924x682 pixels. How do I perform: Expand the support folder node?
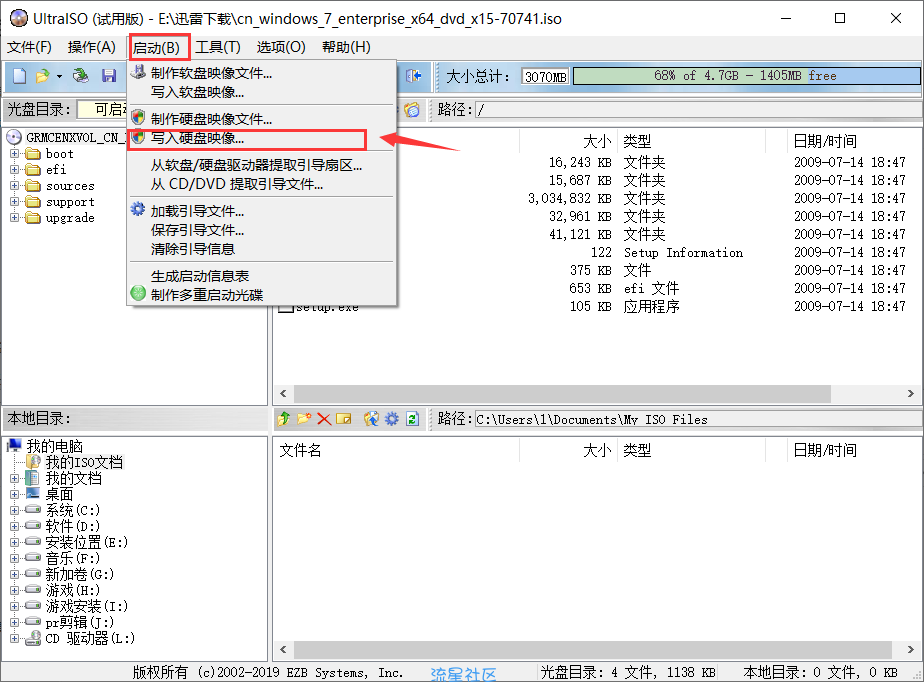(14, 202)
